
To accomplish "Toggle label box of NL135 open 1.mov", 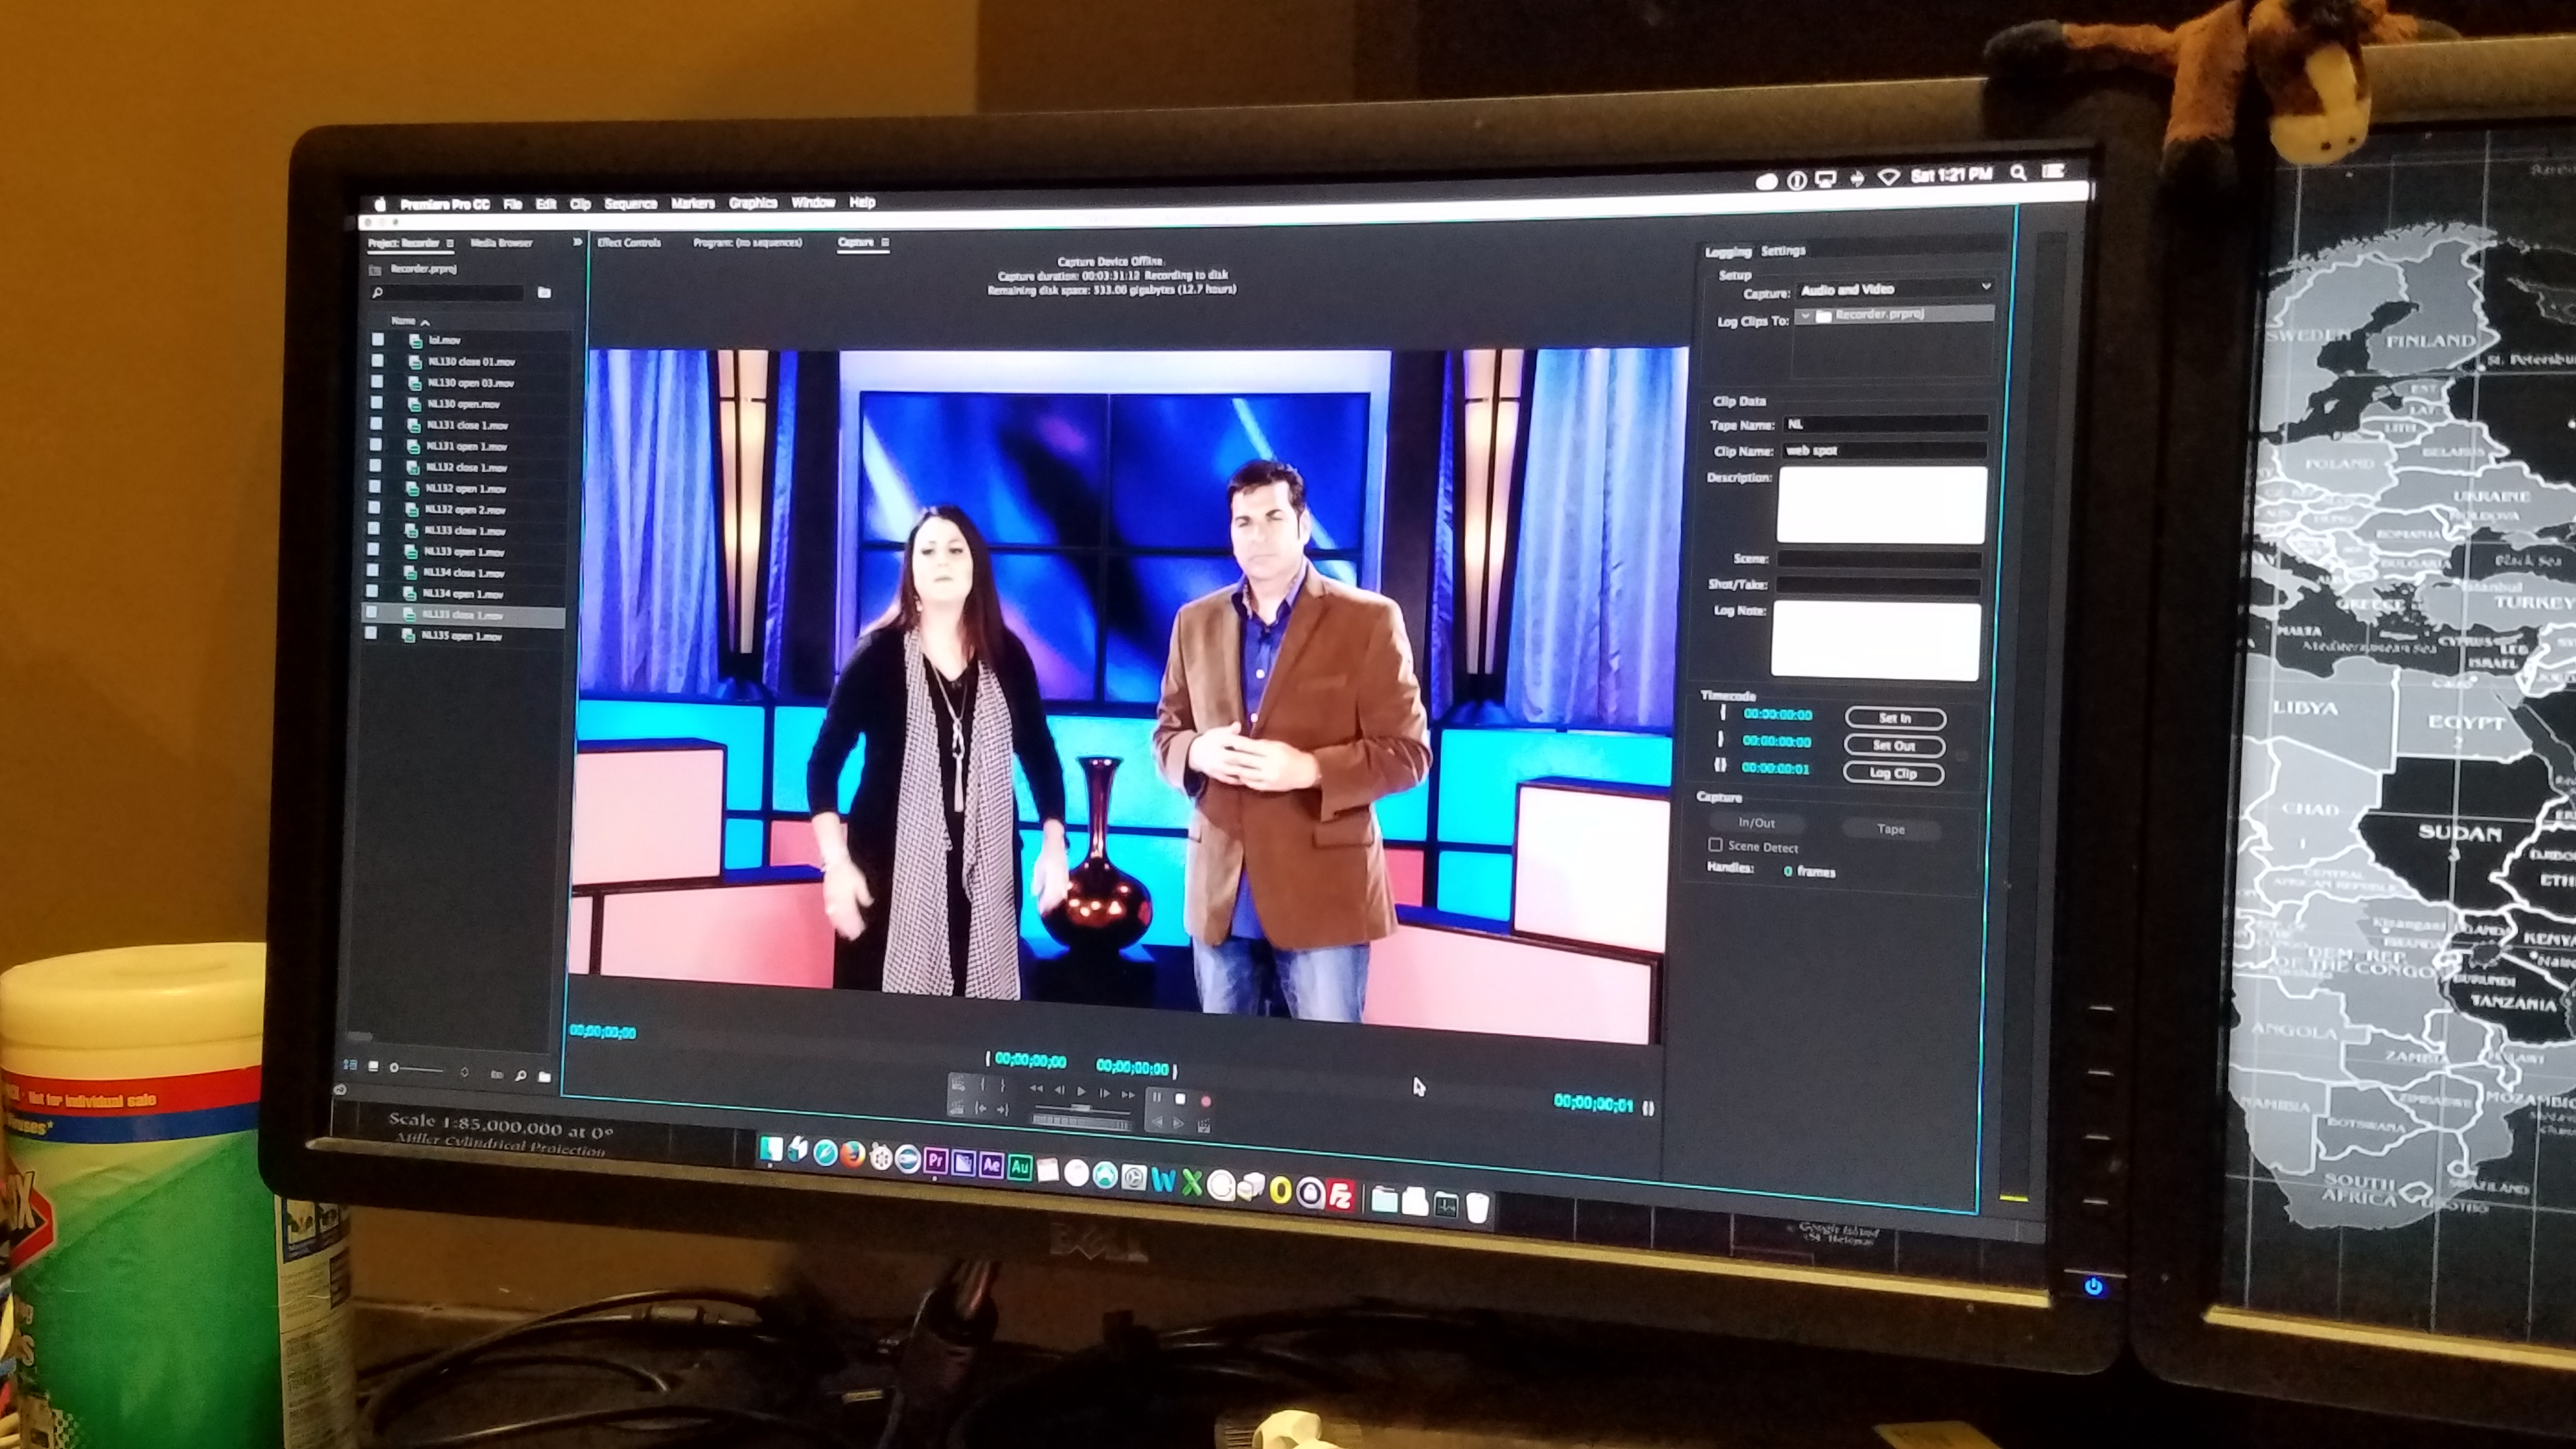I will [x=371, y=634].
